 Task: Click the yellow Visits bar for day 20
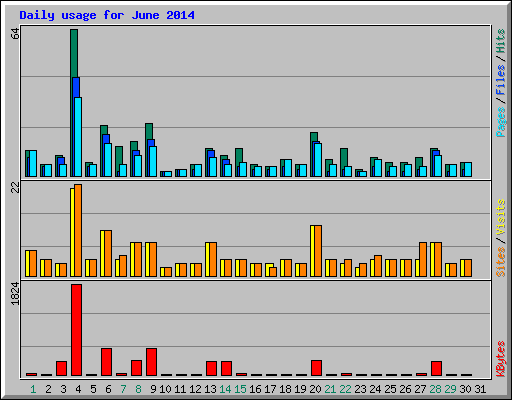tap(313, 251)
